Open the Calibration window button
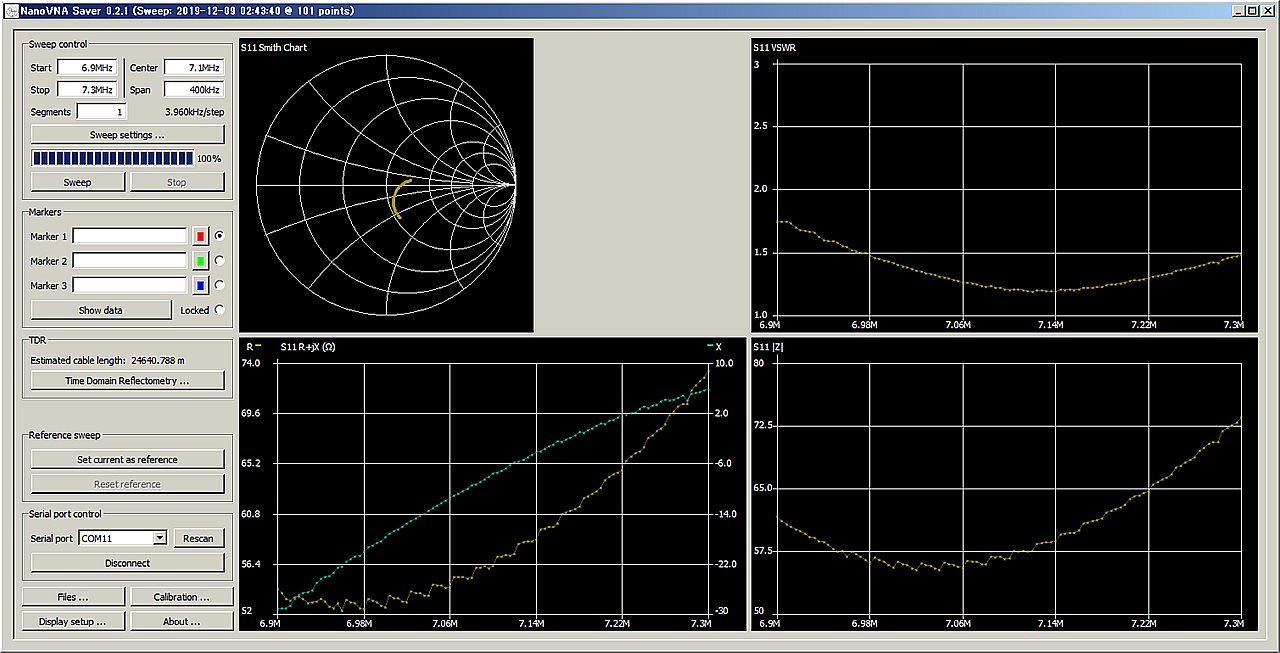This screenshot has height=653, width=1280. (x=181, y=597)
